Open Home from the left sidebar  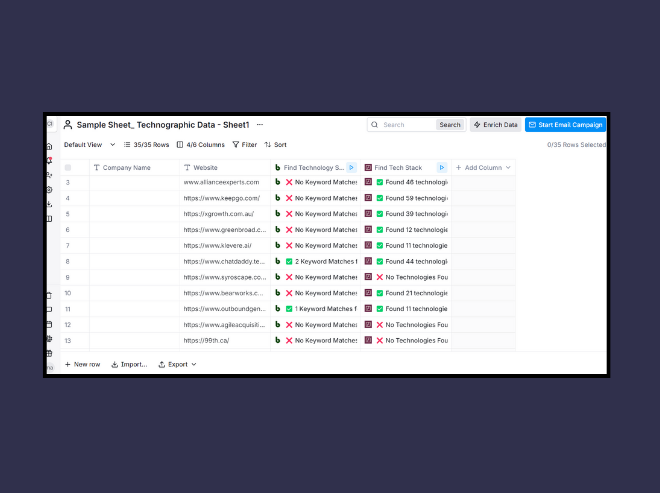pos(49,147)
